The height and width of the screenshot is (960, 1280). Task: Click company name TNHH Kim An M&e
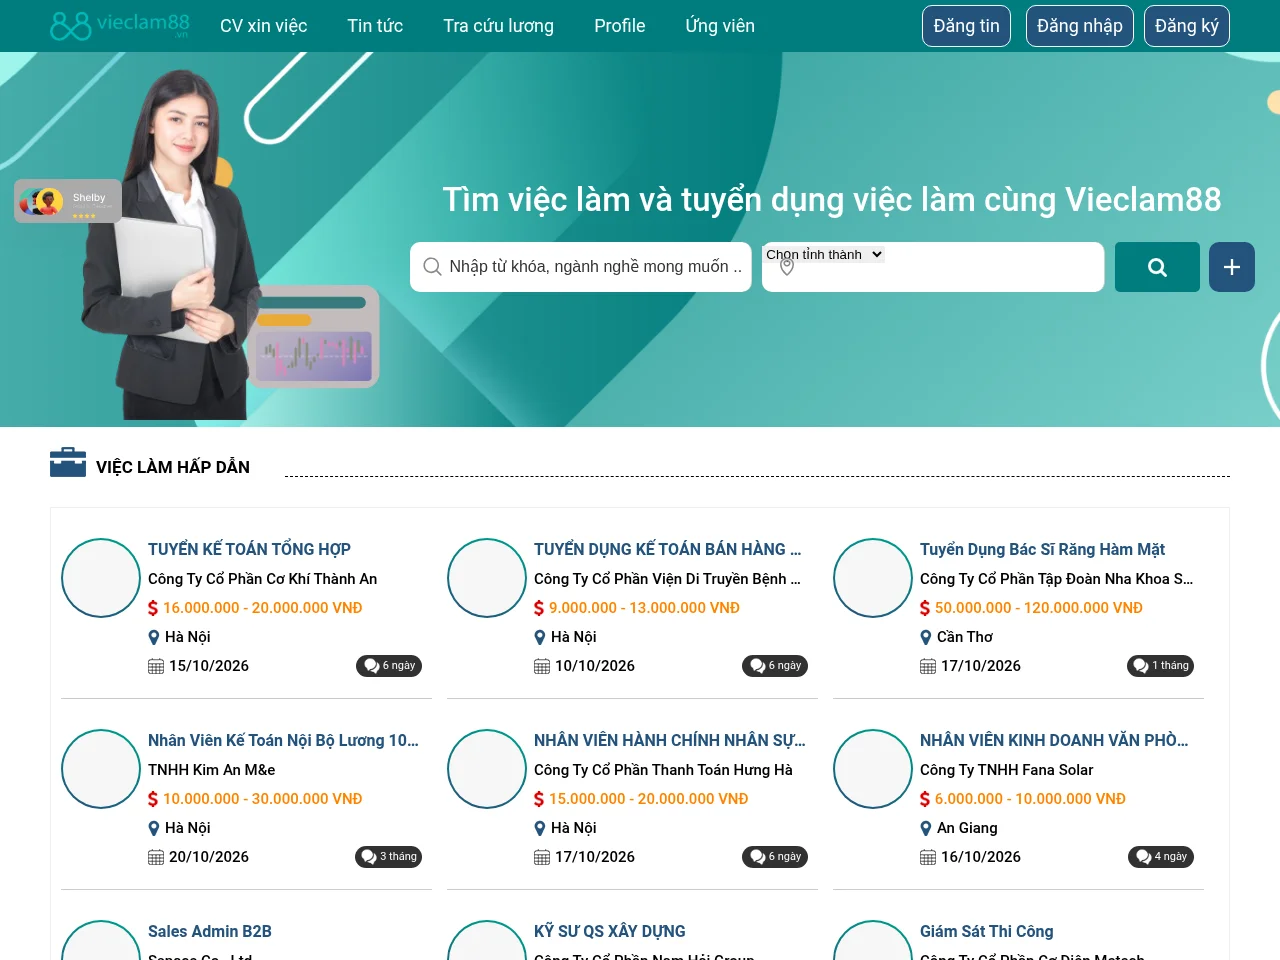click(212, 770)
